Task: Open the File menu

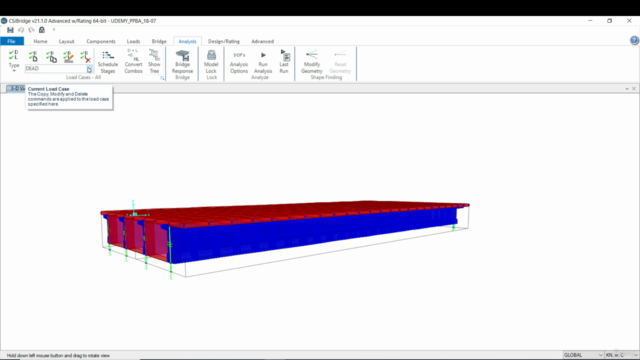Action: click(12, 41)
